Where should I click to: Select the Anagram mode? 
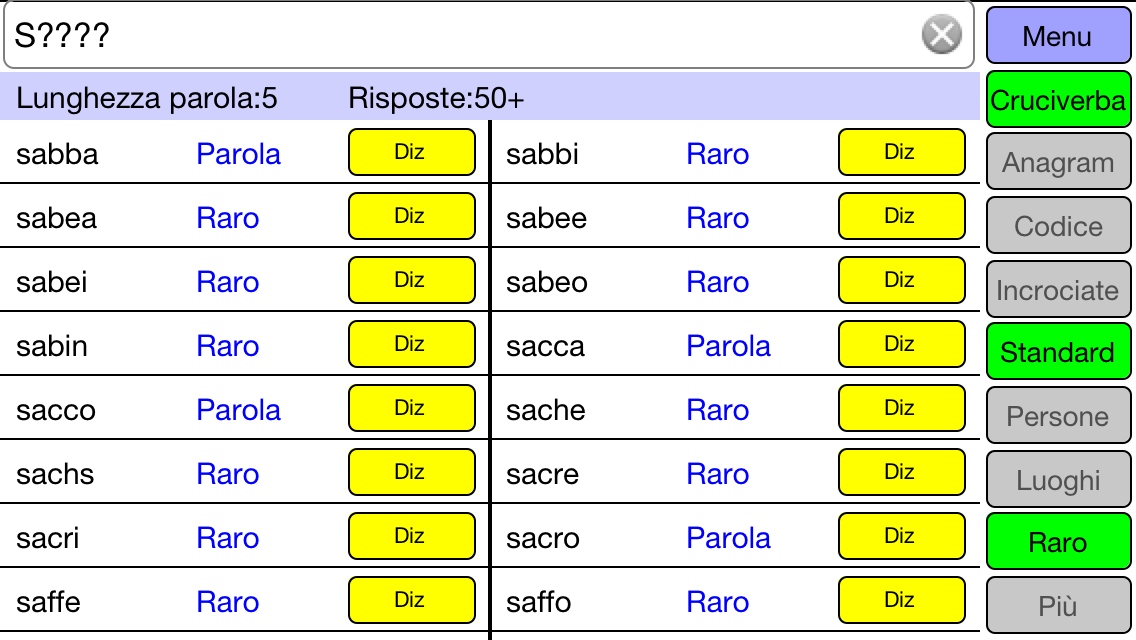point(1058,162)
